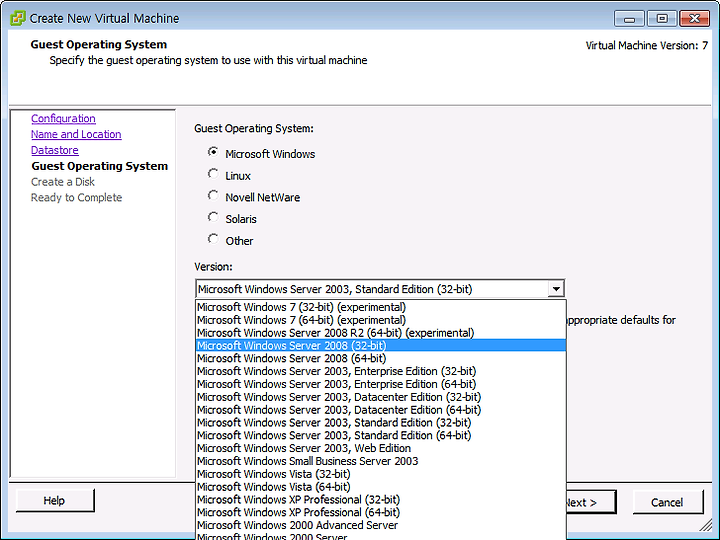
Task: Click the Guest Operating System step in sidebar
Action: [x=100, y=166]
